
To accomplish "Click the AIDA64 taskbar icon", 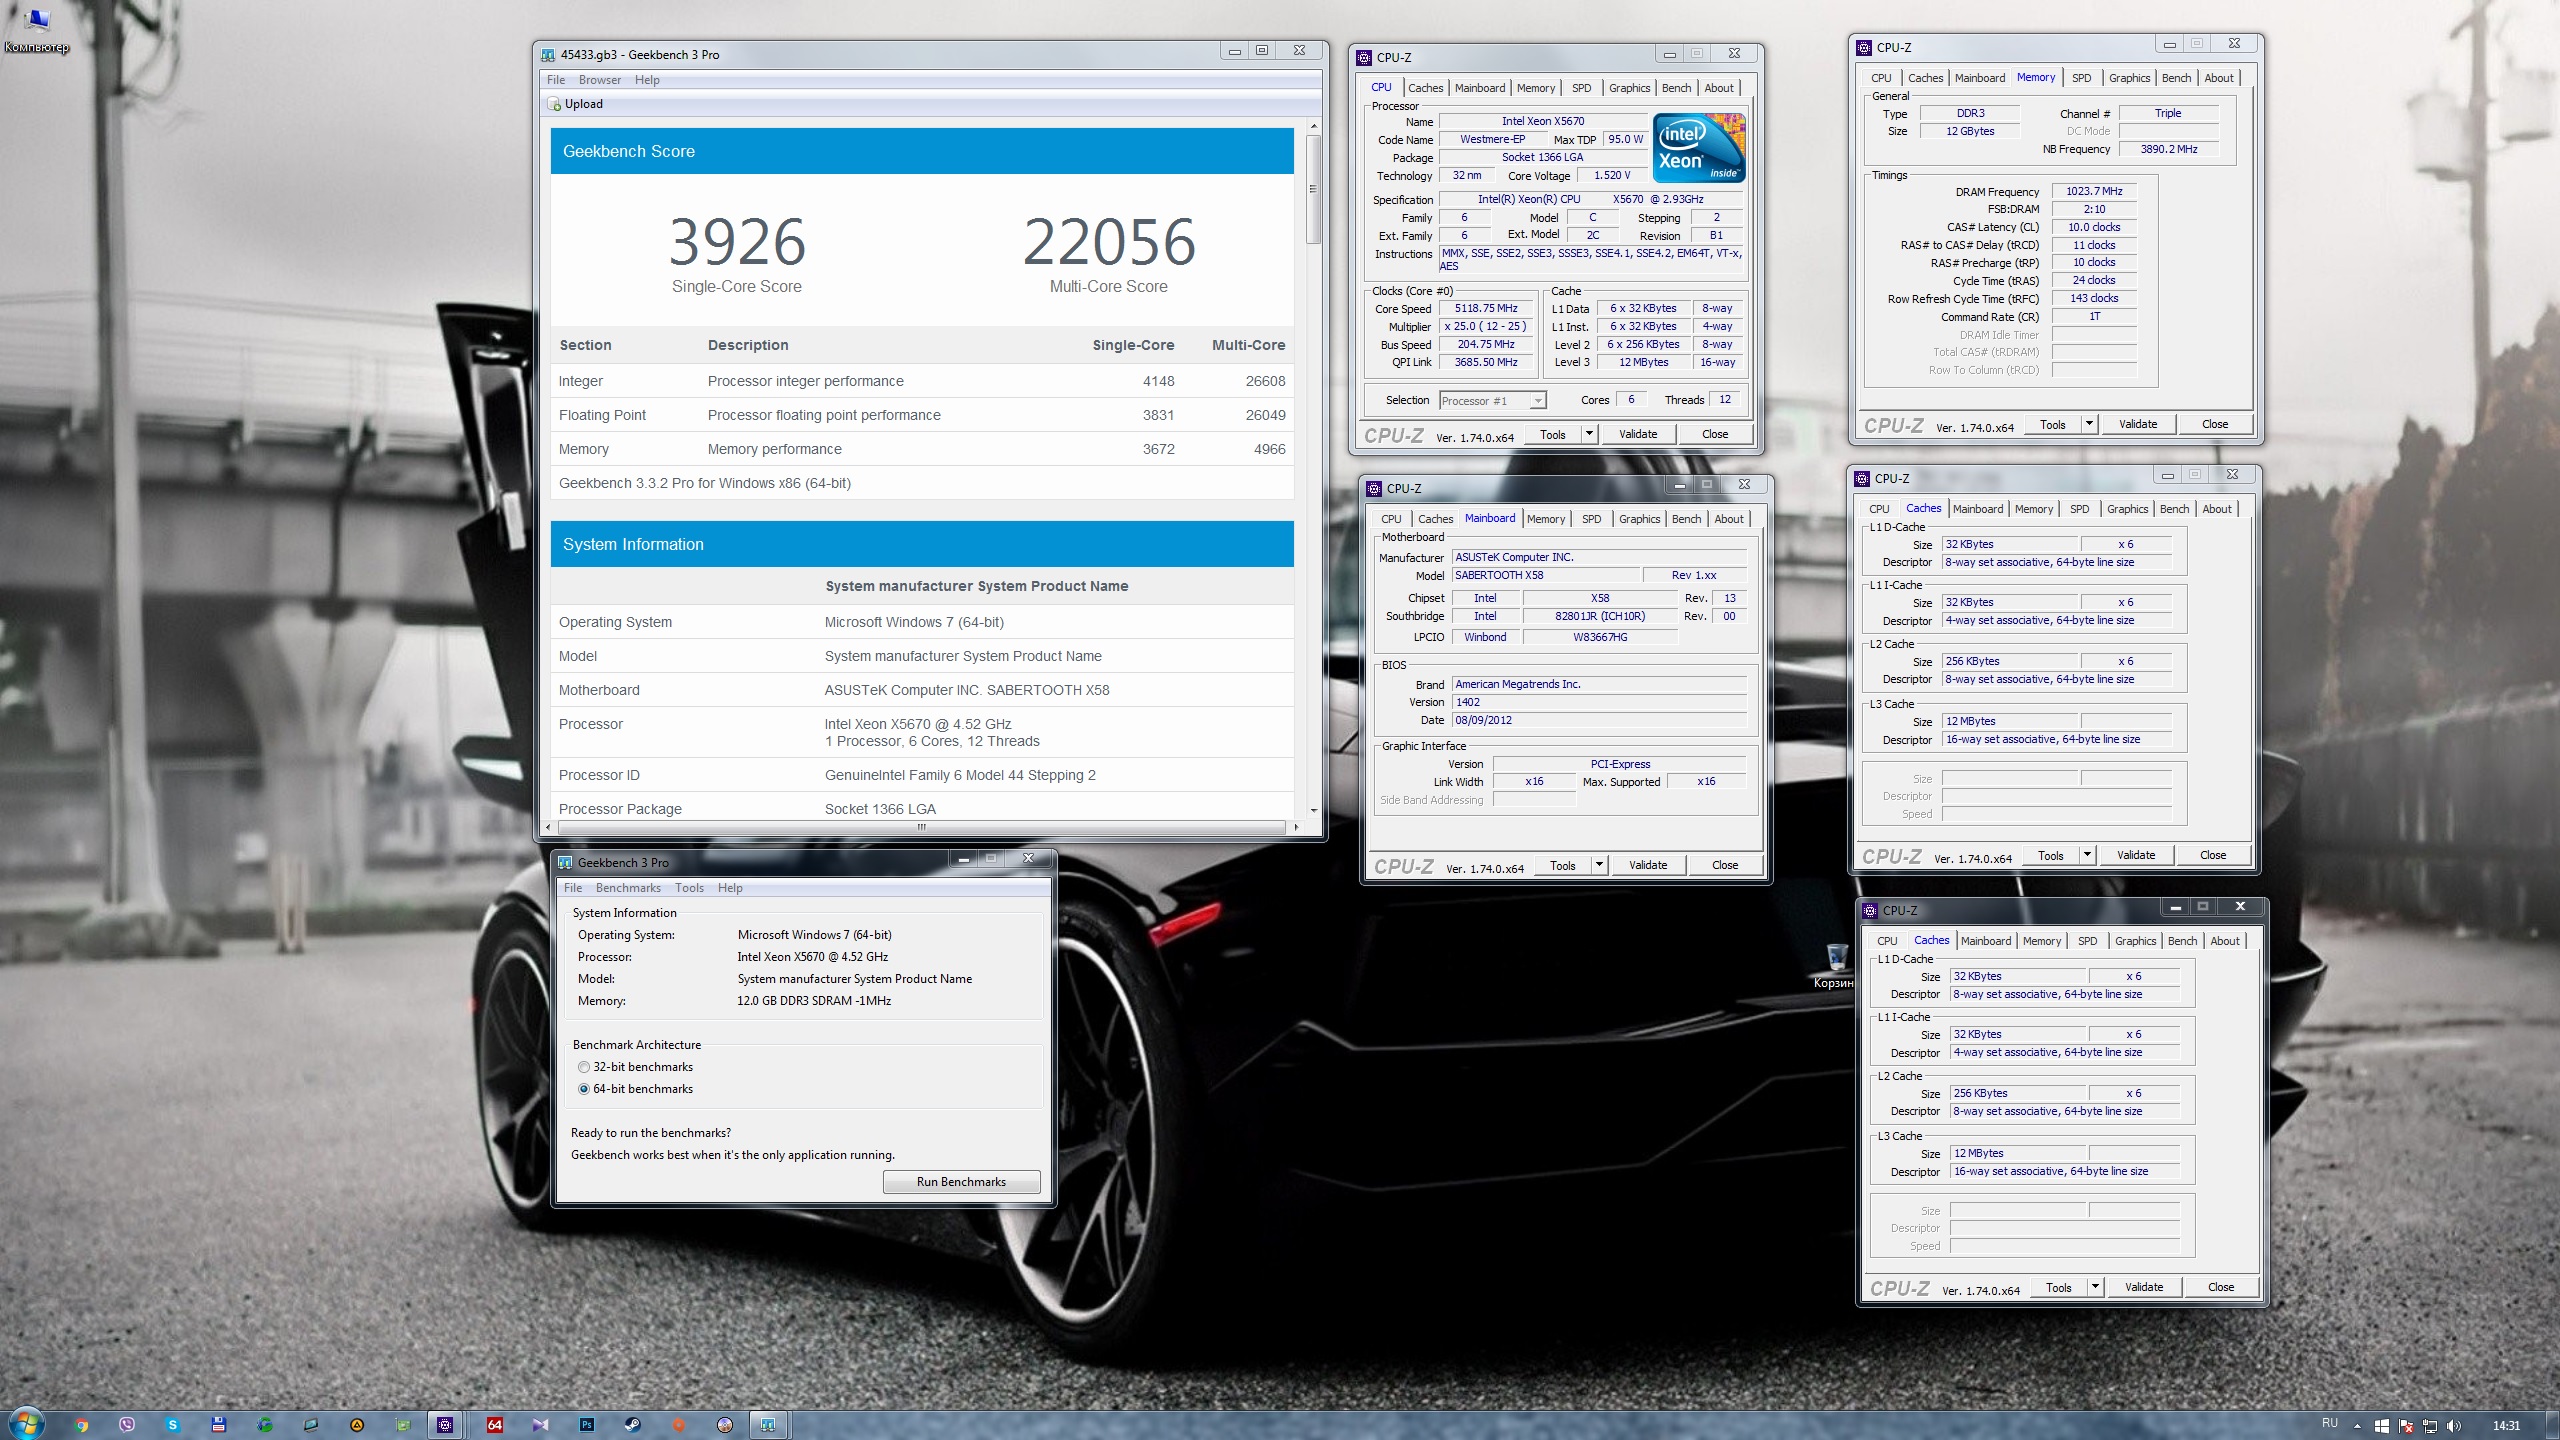I will click(x=494, y=1425).
